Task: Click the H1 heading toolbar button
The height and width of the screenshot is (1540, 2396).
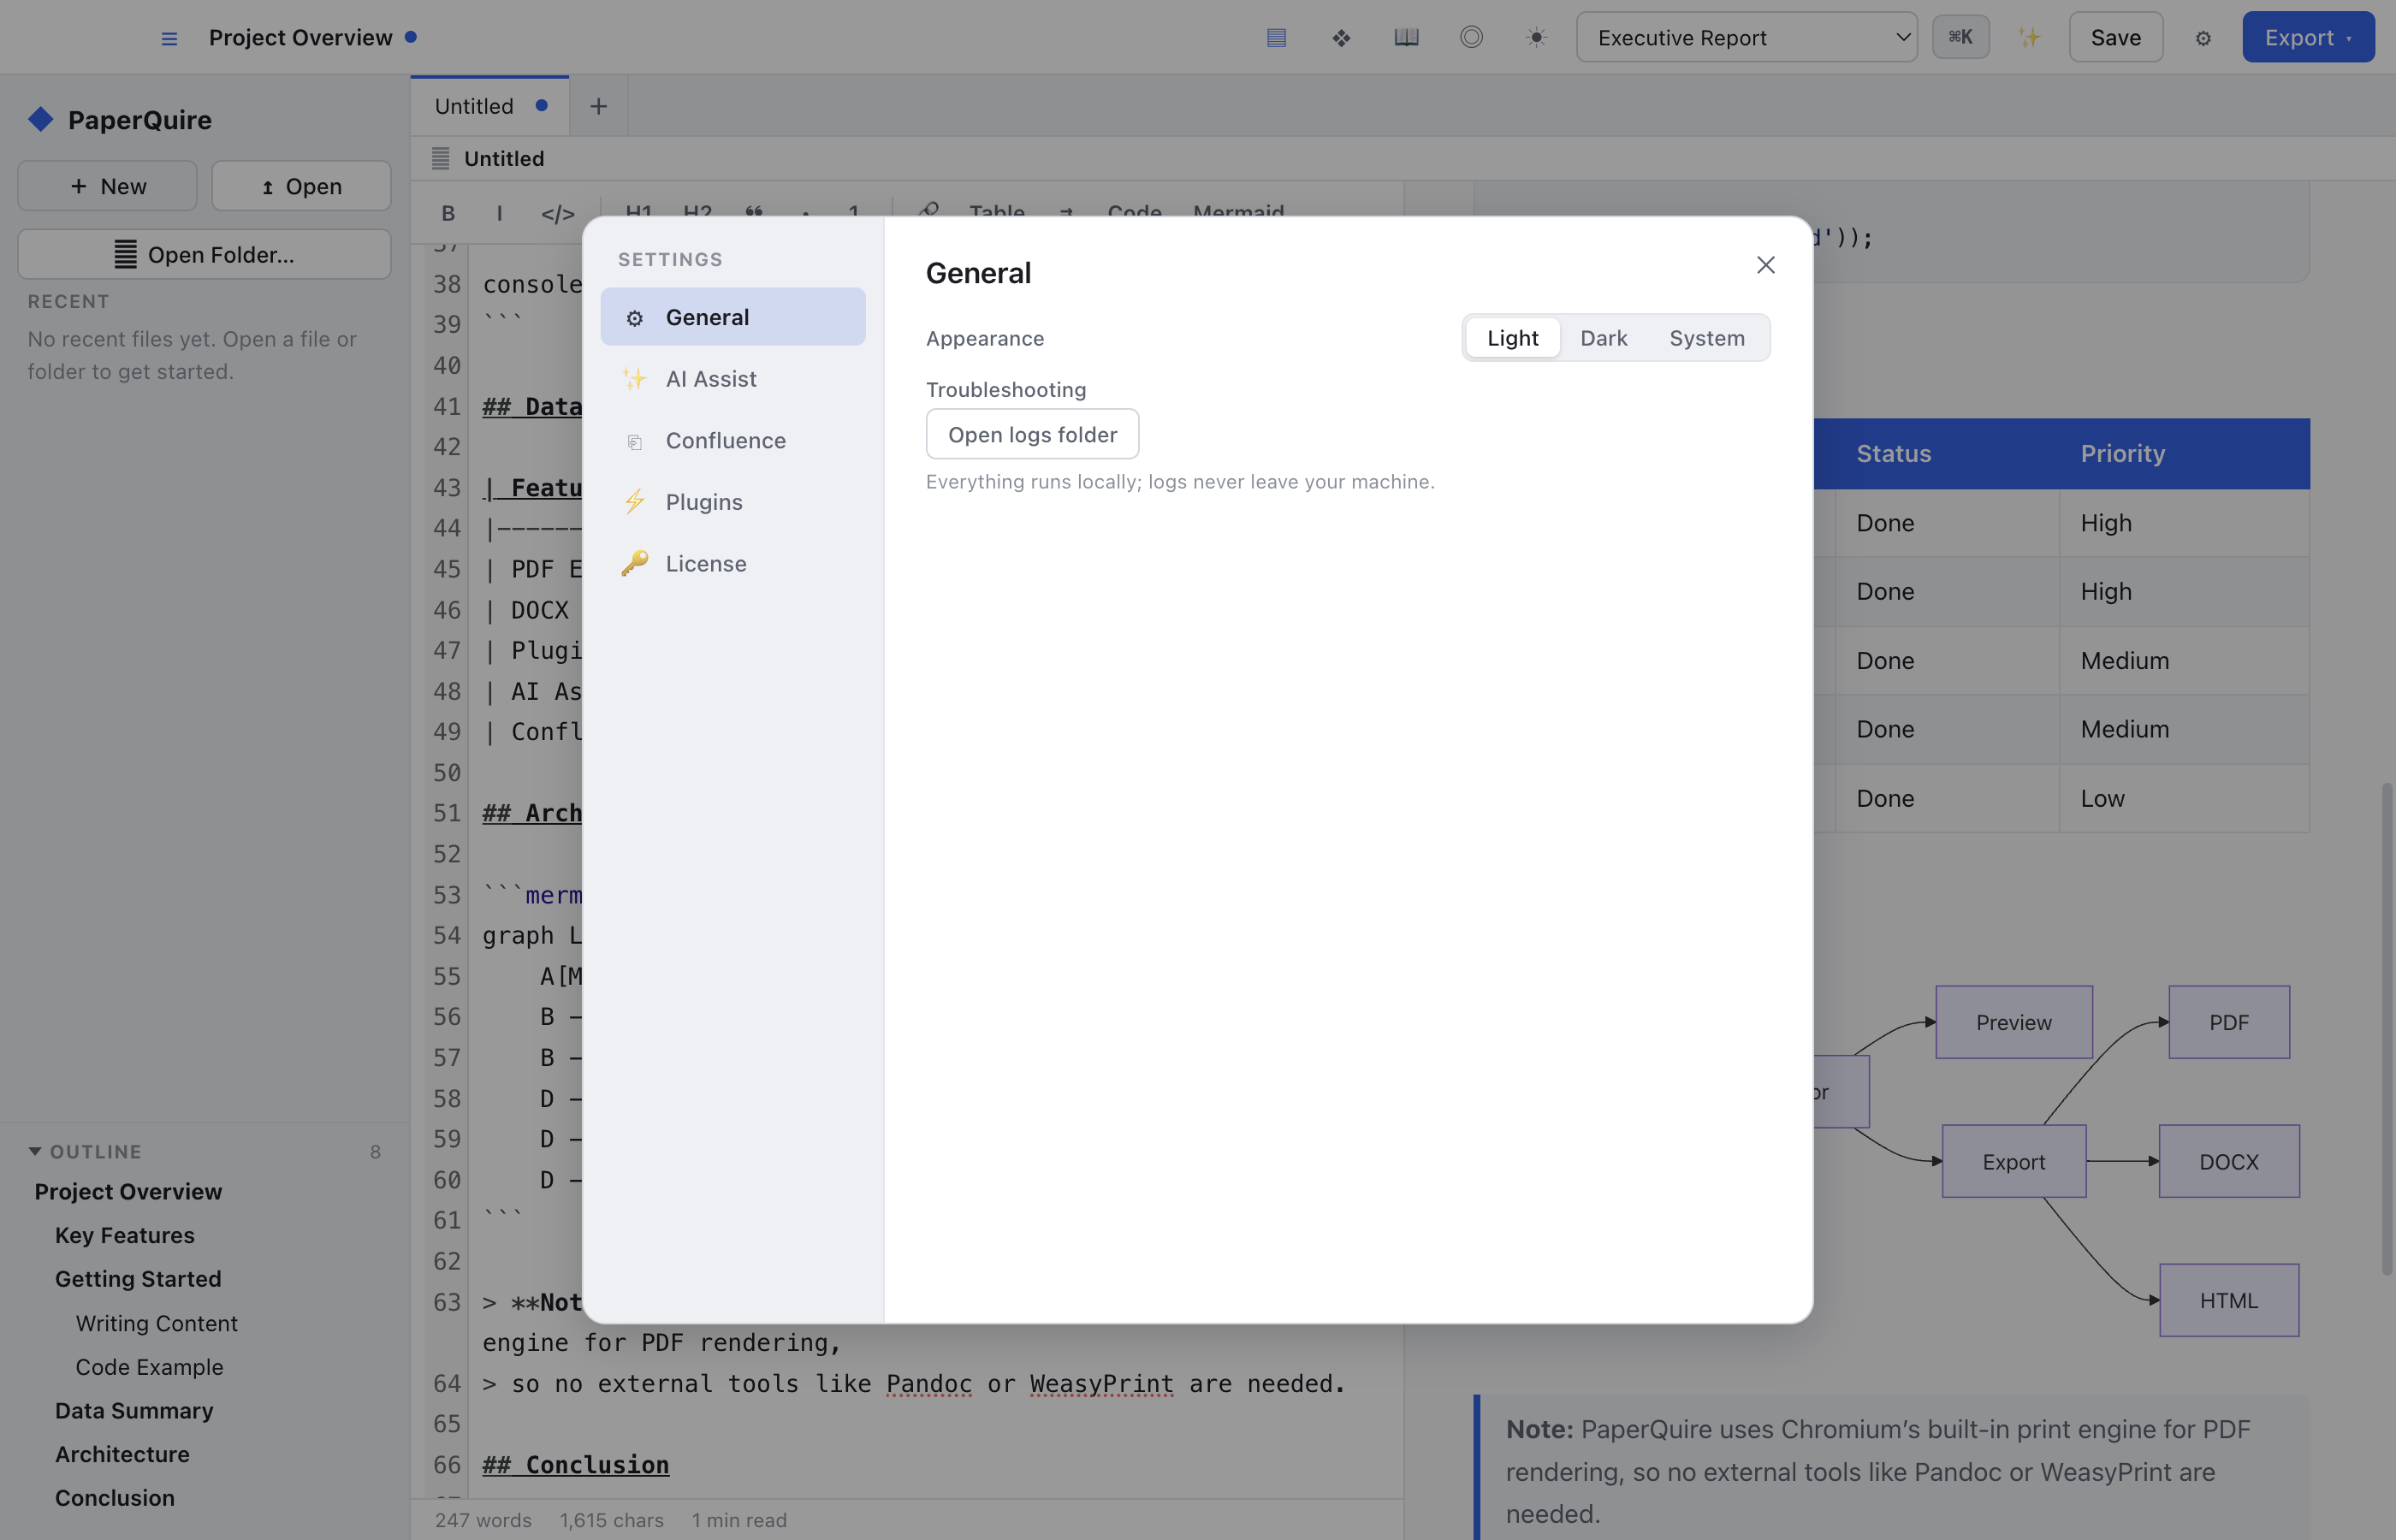Action: coord(638,213)
